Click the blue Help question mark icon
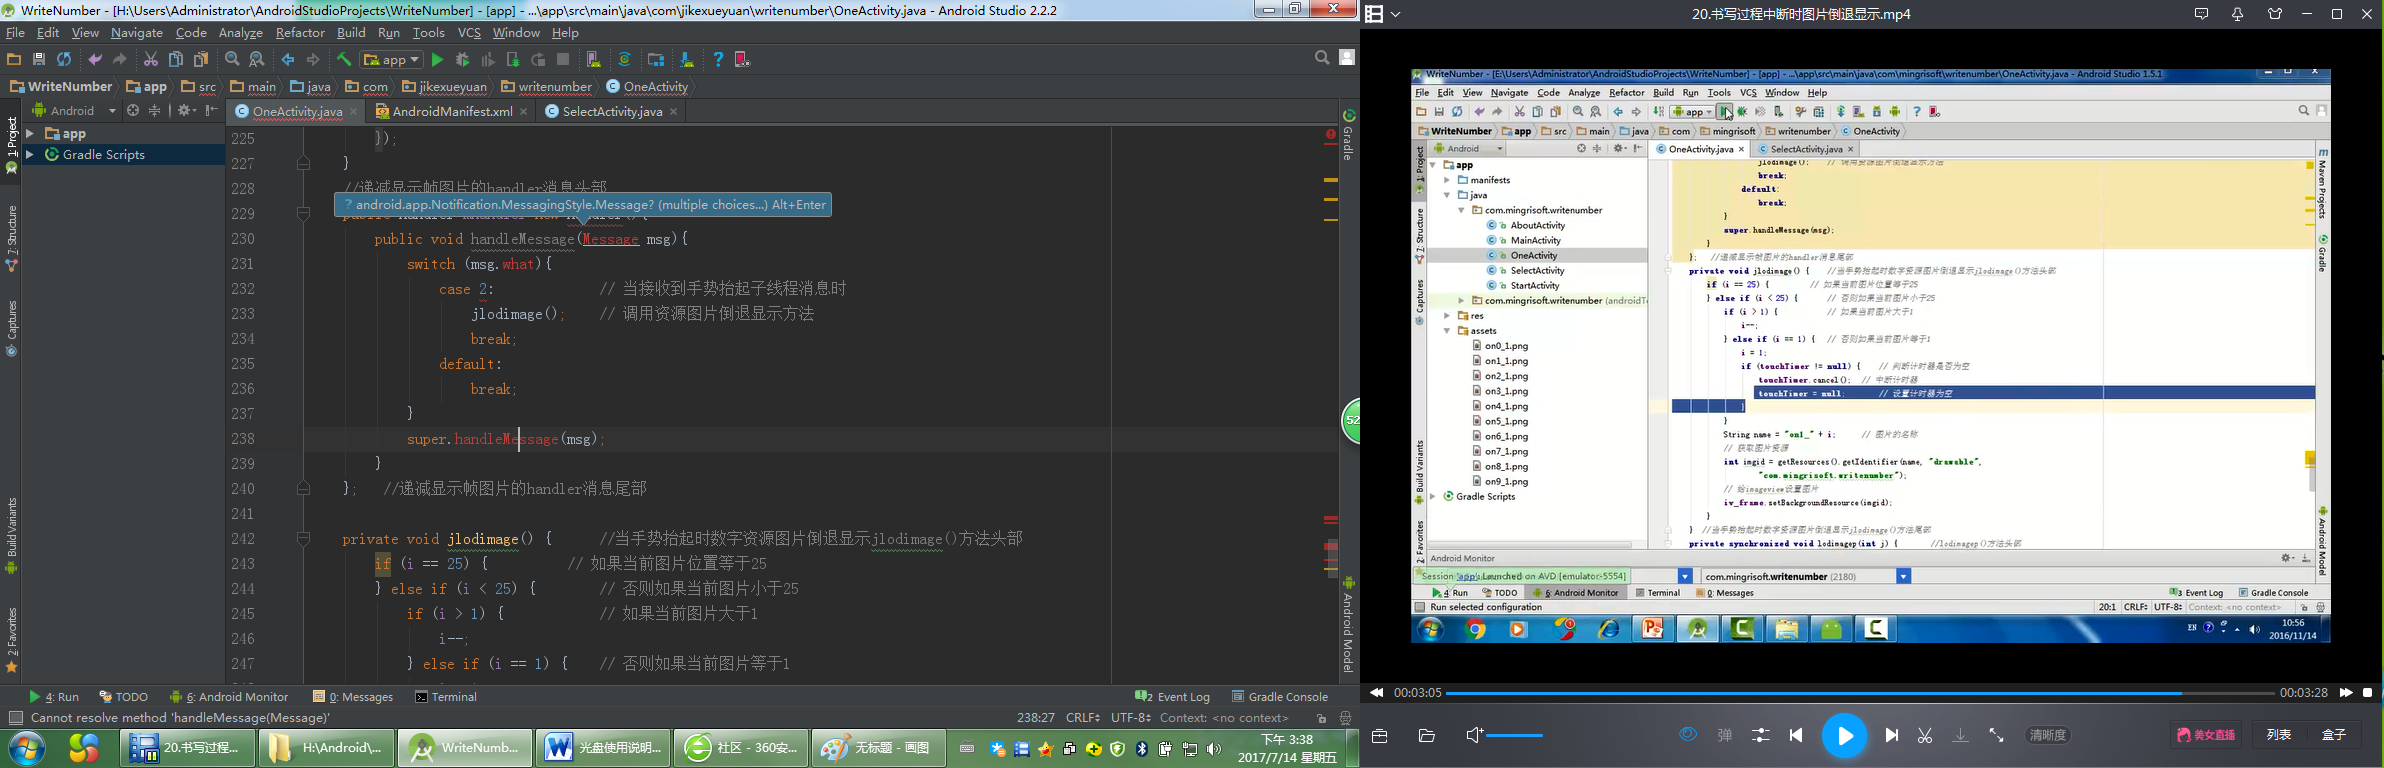This screenshot has height=768, width=2384. [718, 60]
